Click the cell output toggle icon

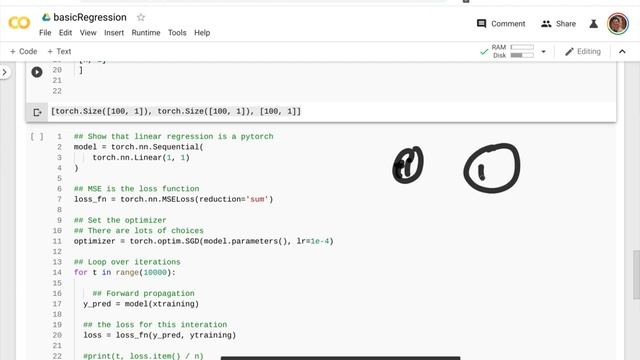pyautogui.click(x=37, y=112)
